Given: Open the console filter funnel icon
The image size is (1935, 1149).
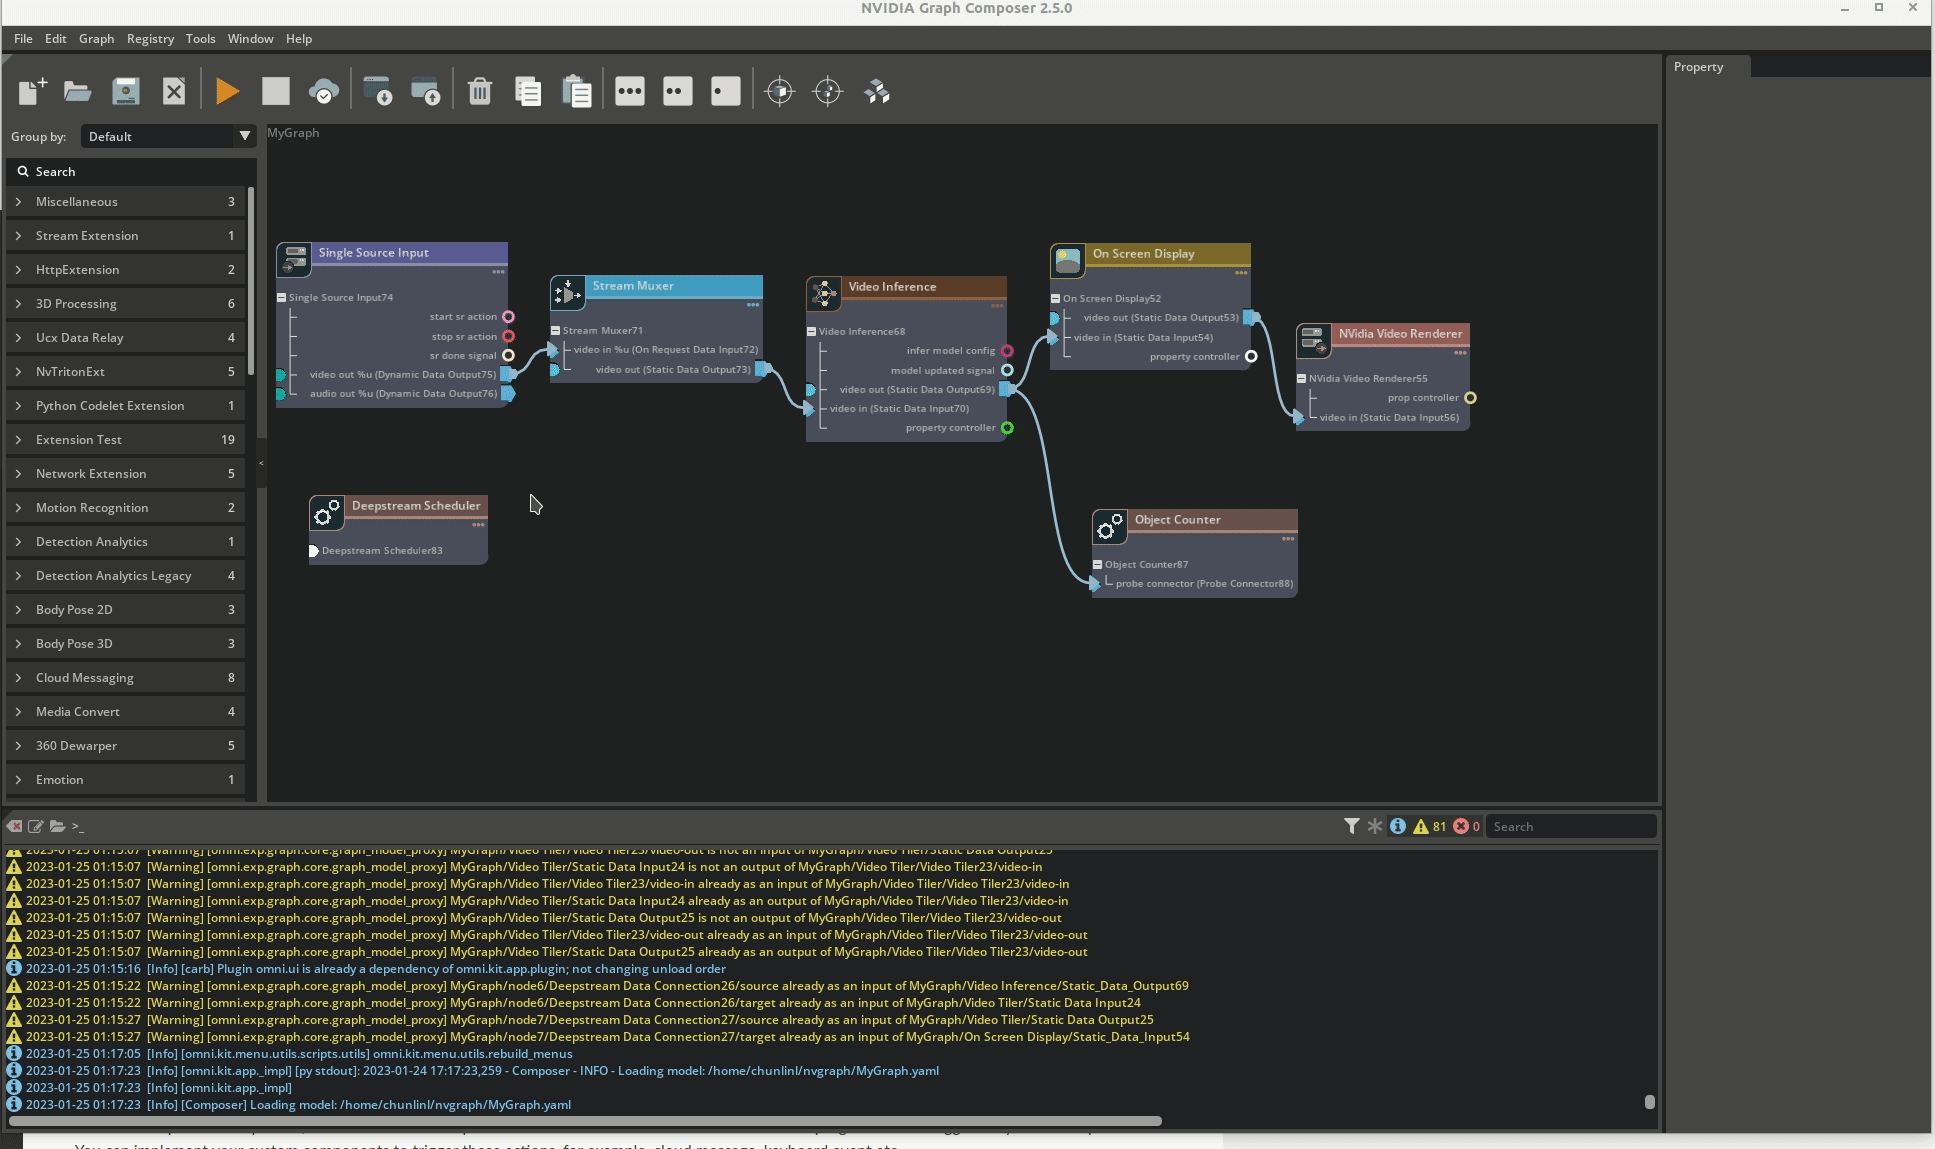Looking at the screenshot, I should point(1351,826).
